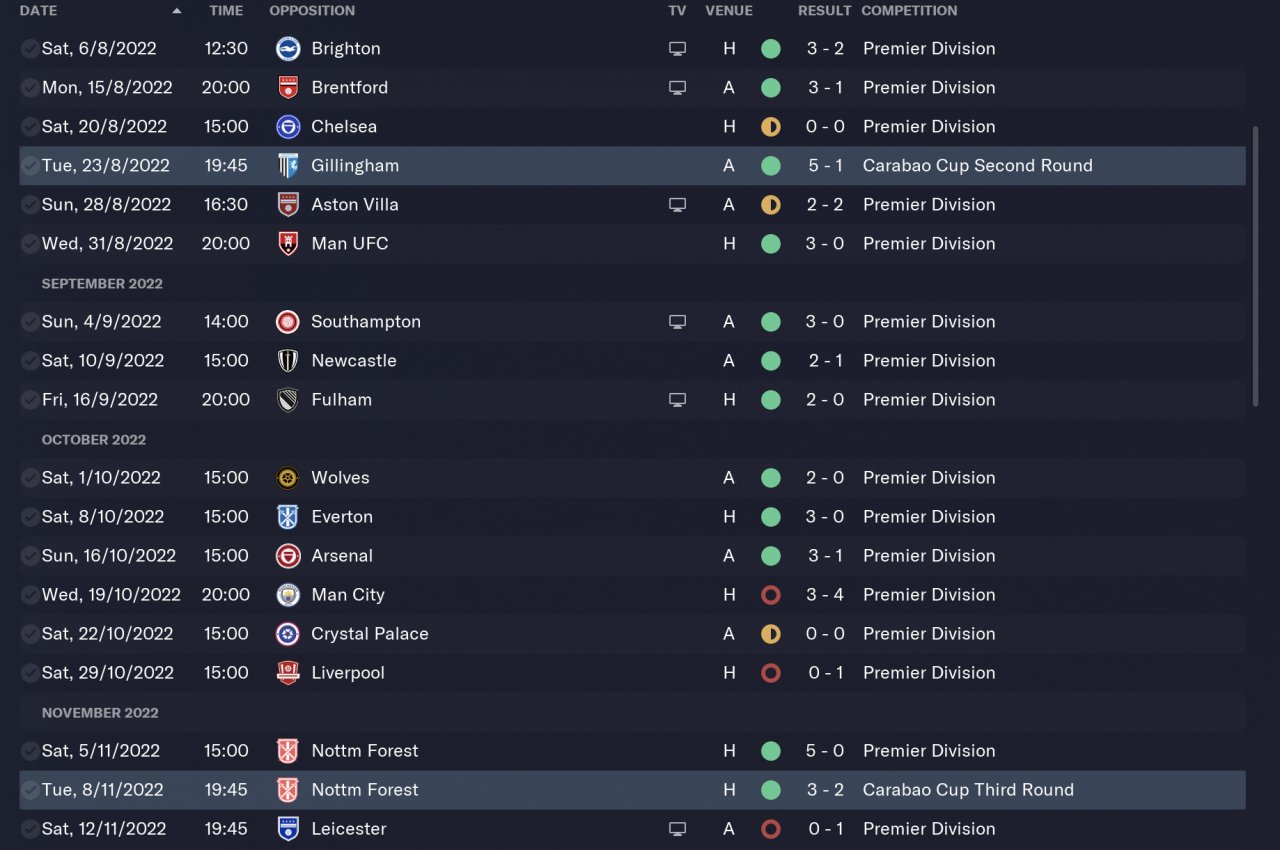Sort fixtures by the Competition column header
Viewport: 1280px width, 850px height.
pos(909,11)
